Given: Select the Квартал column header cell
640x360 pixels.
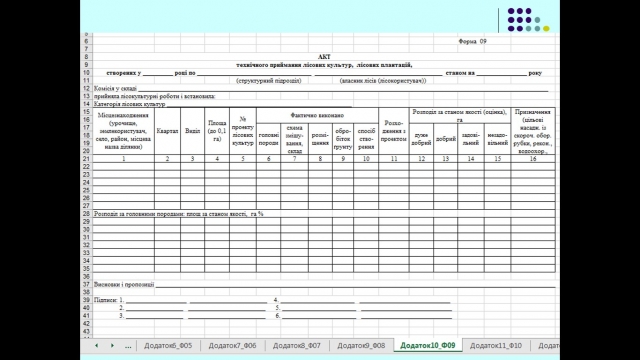Looking at the screenshot, I should (x=167, y=131).
